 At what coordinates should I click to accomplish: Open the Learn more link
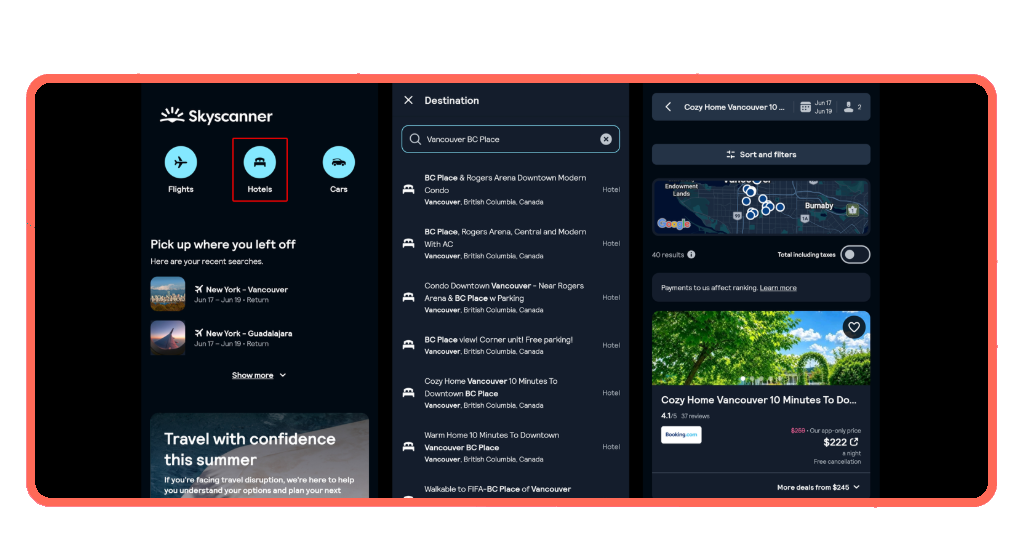[x=778, y=288]
